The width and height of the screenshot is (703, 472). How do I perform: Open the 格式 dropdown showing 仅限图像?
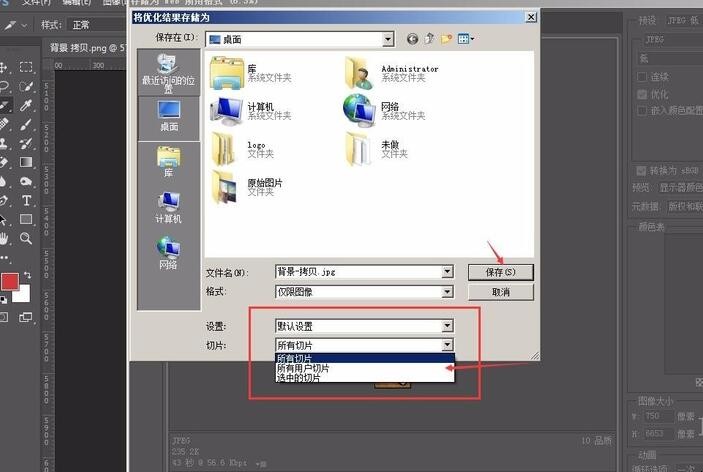coord(364,292)
